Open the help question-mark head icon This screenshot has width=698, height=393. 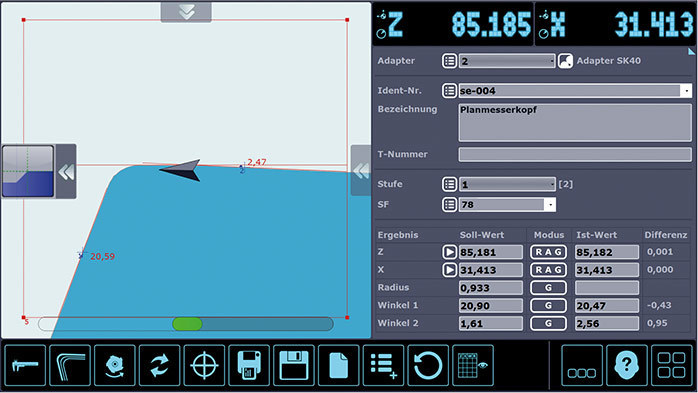click(x=627, y=365)
